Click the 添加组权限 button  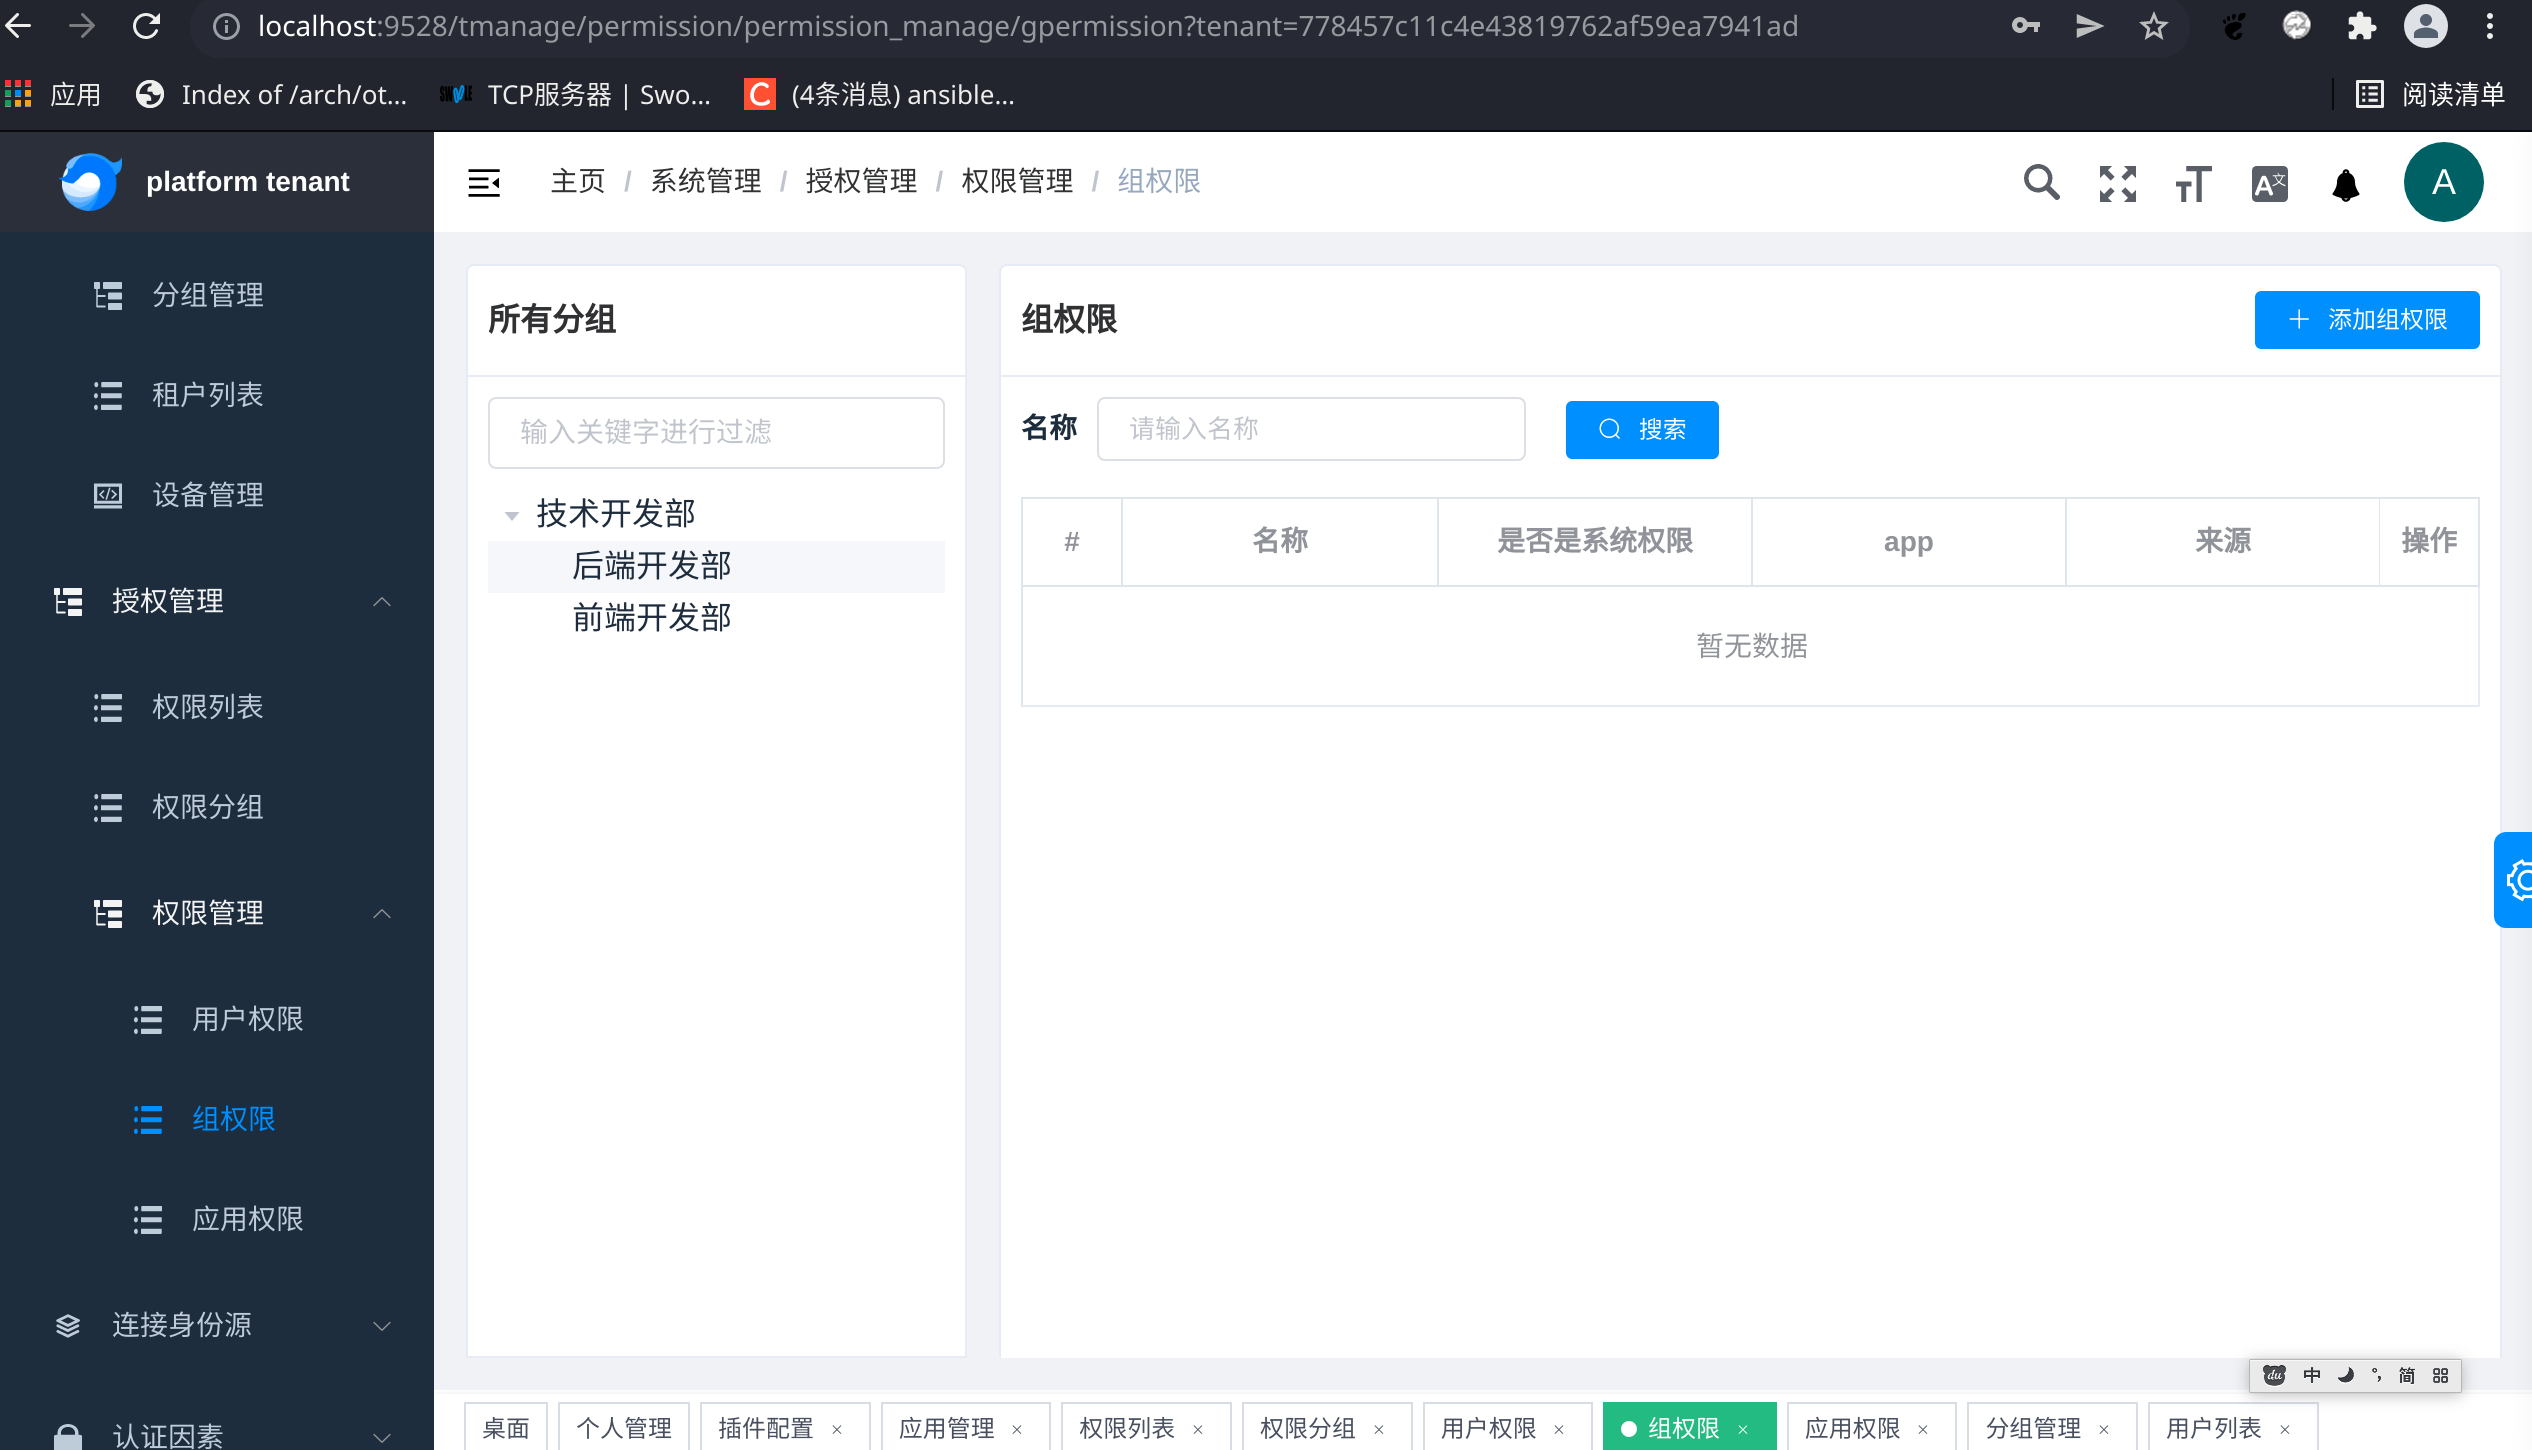click(x=2366, y=319)
